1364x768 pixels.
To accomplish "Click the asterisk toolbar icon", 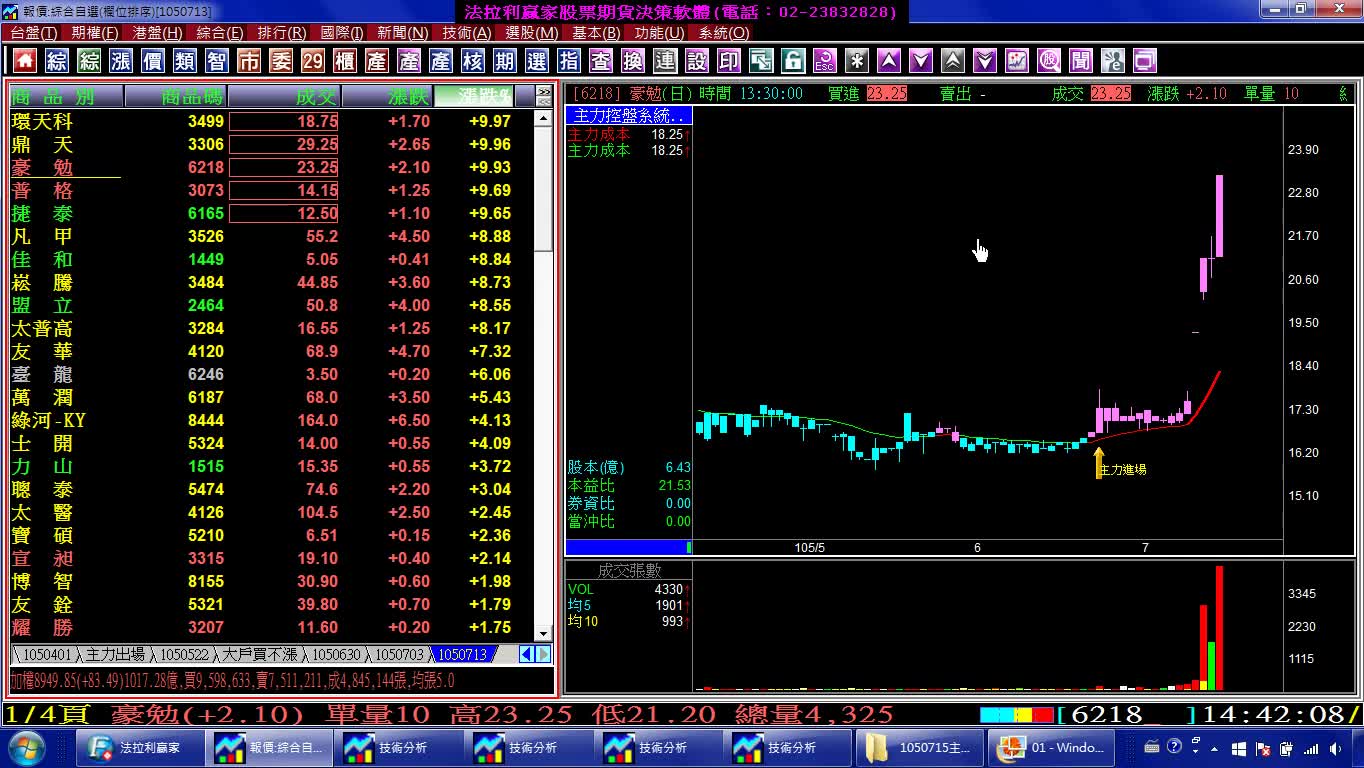I will 857,61.
